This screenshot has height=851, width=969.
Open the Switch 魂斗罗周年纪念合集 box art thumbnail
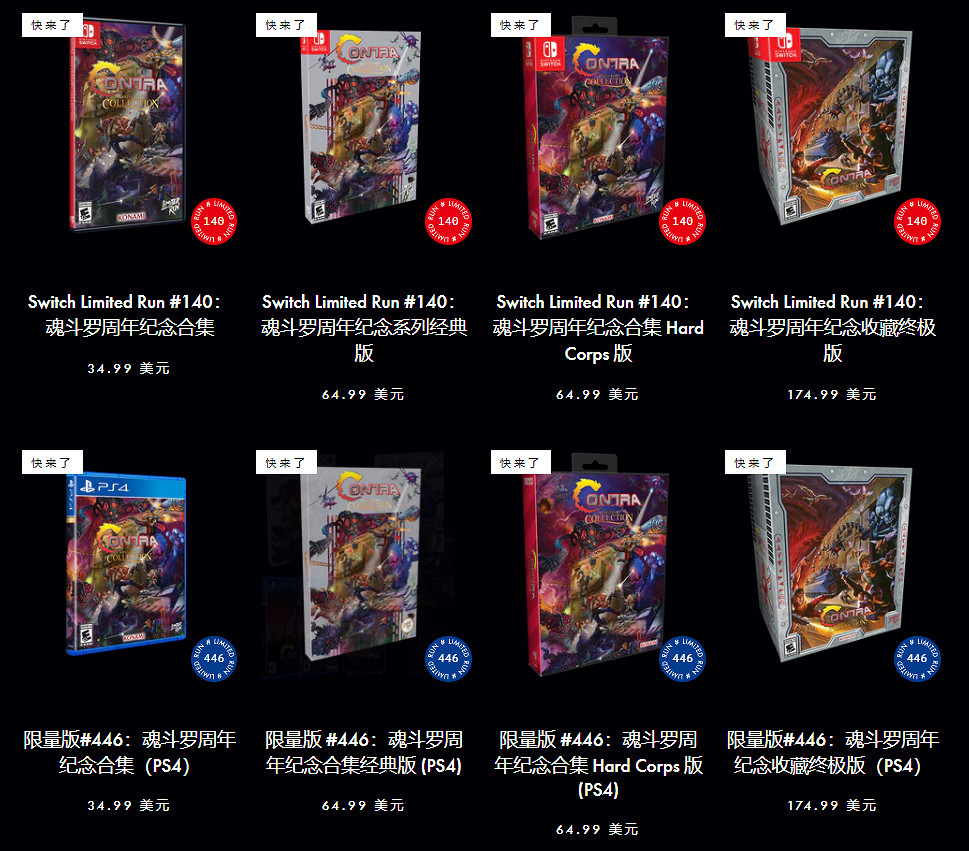point(127,125)
